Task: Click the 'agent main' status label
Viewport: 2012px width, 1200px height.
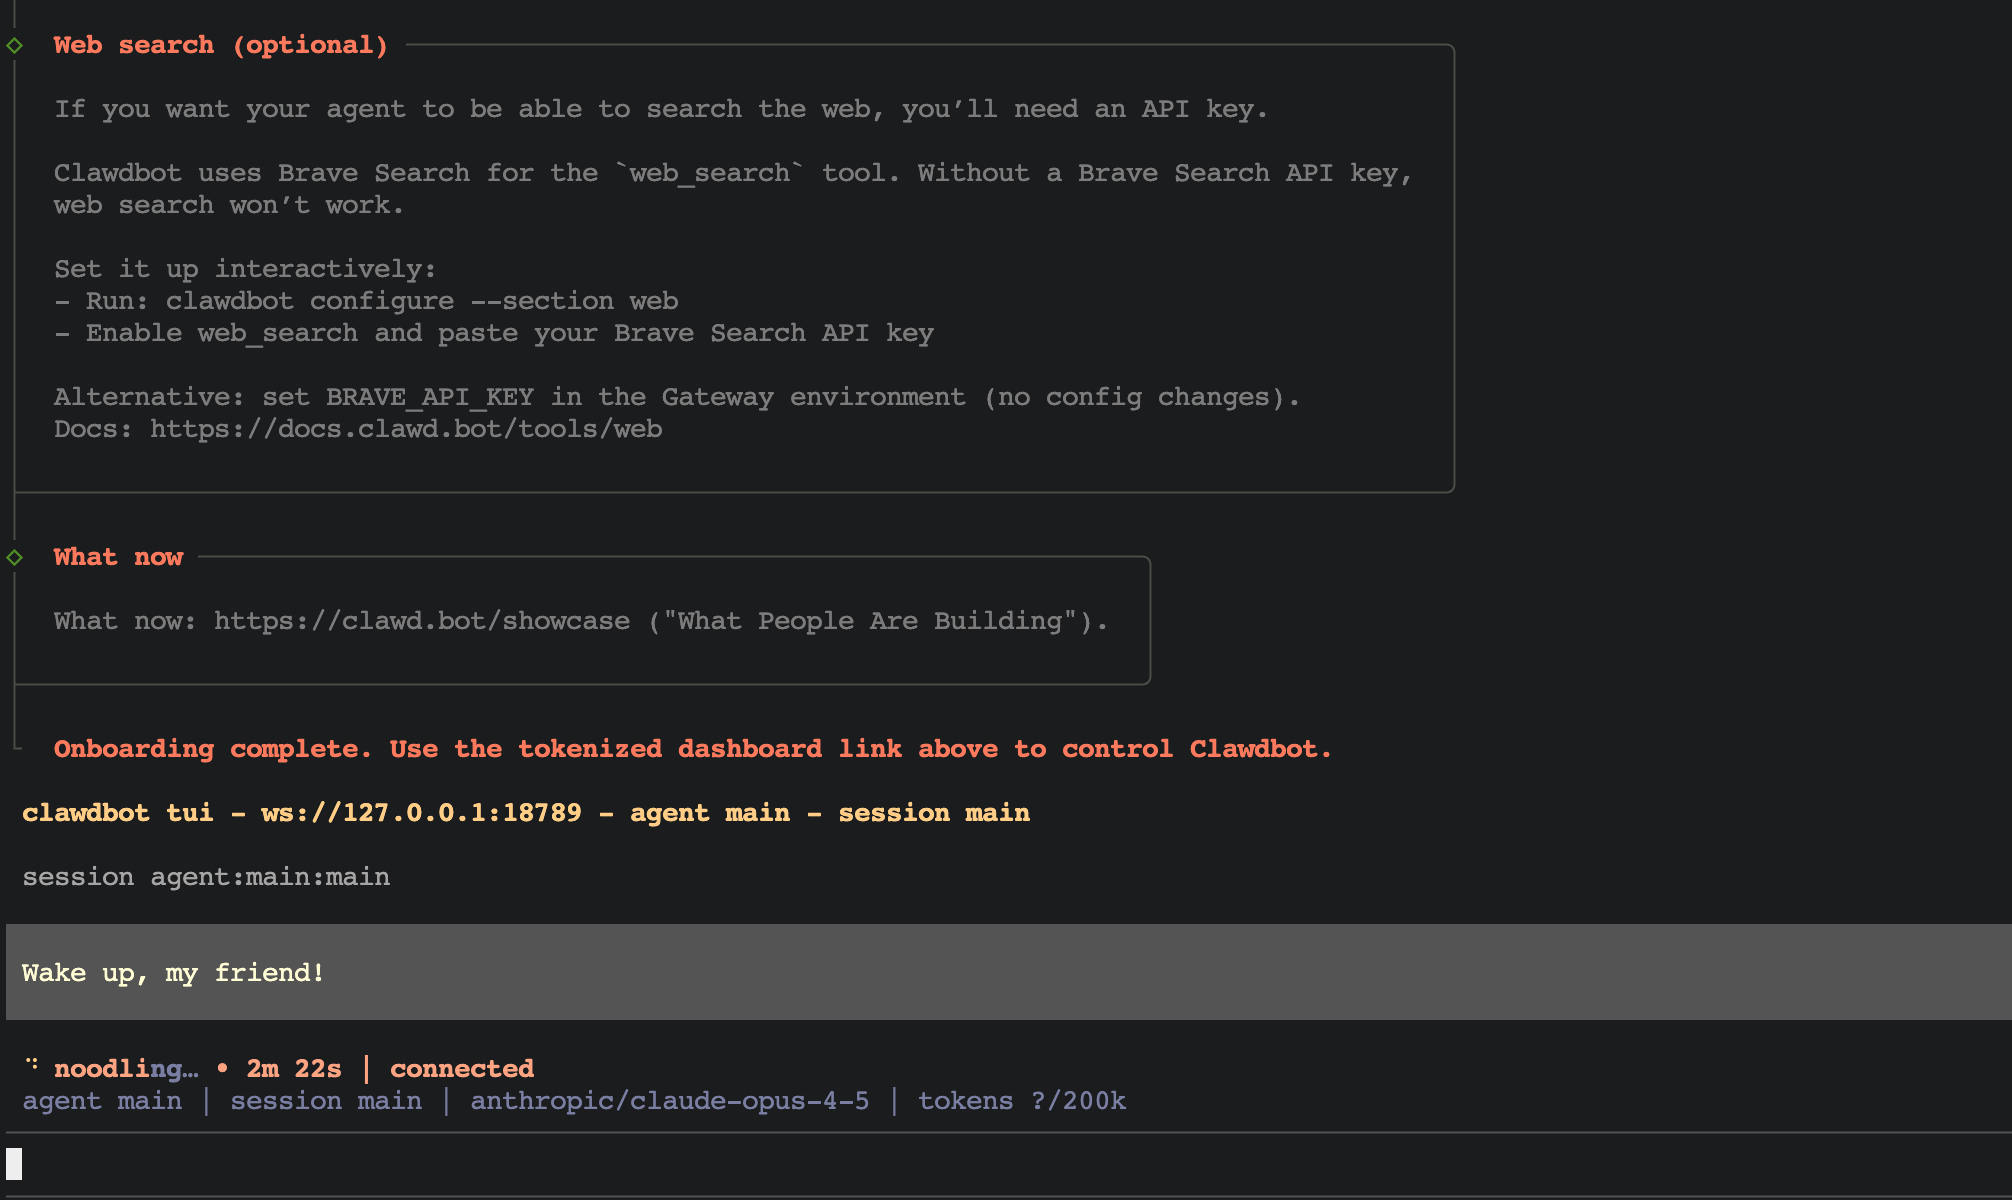Action: pos(102,1101)
